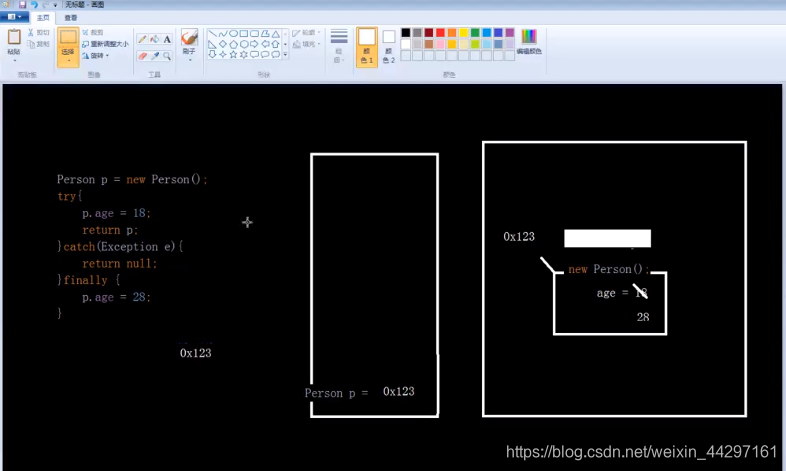Select the Pencil tool

pyautogui.click(x=142, y=39)
